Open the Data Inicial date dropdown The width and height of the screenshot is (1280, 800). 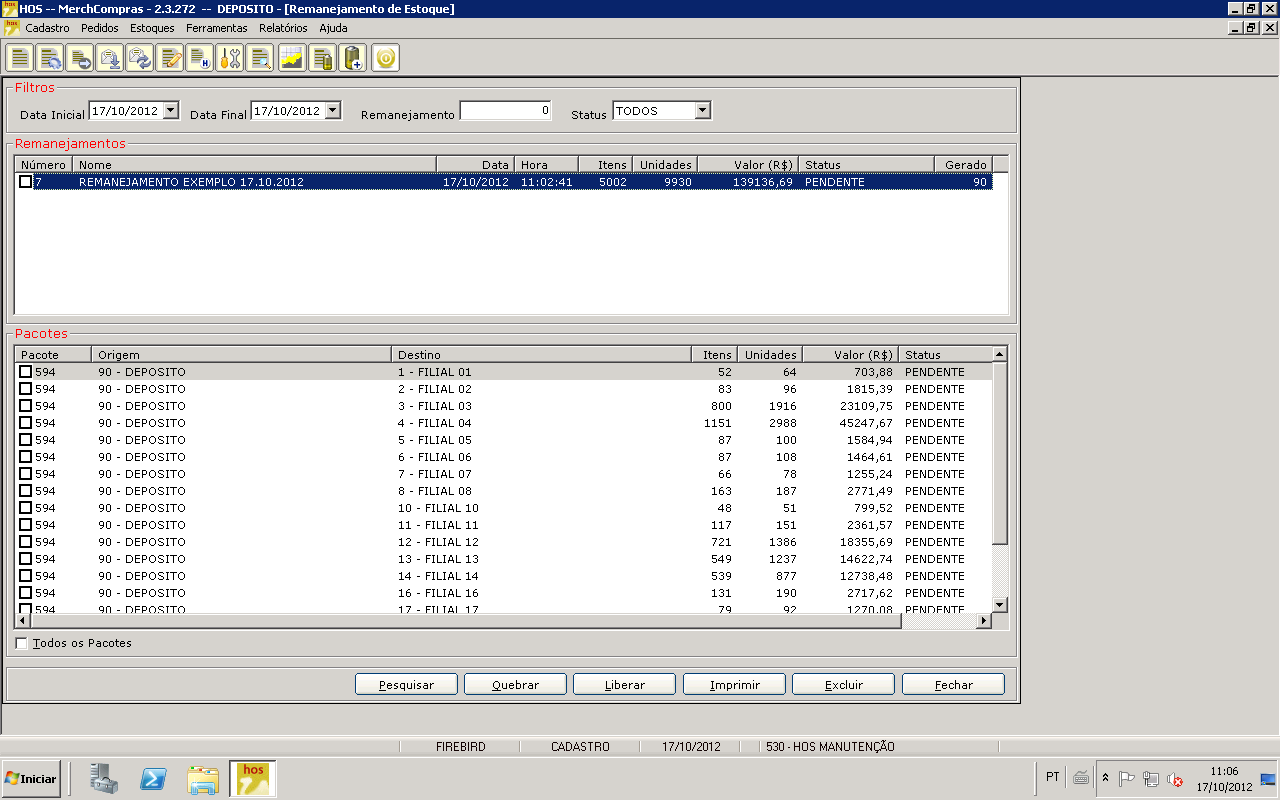[x=170, y=110]
